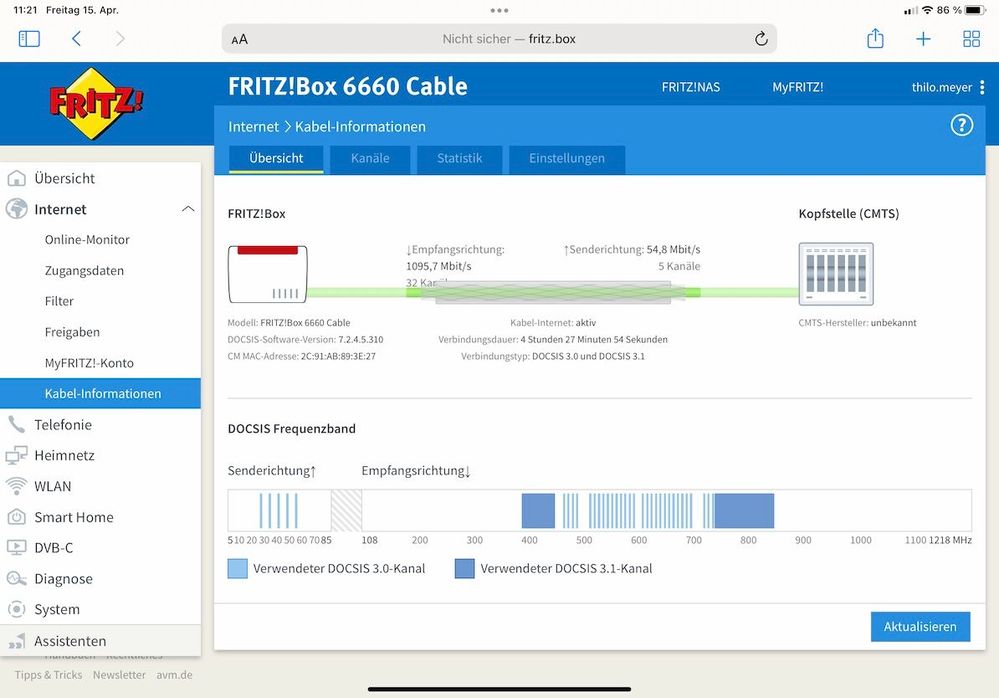
Task: Click the FRITZ!Box device image
Action: coord(268,274)
